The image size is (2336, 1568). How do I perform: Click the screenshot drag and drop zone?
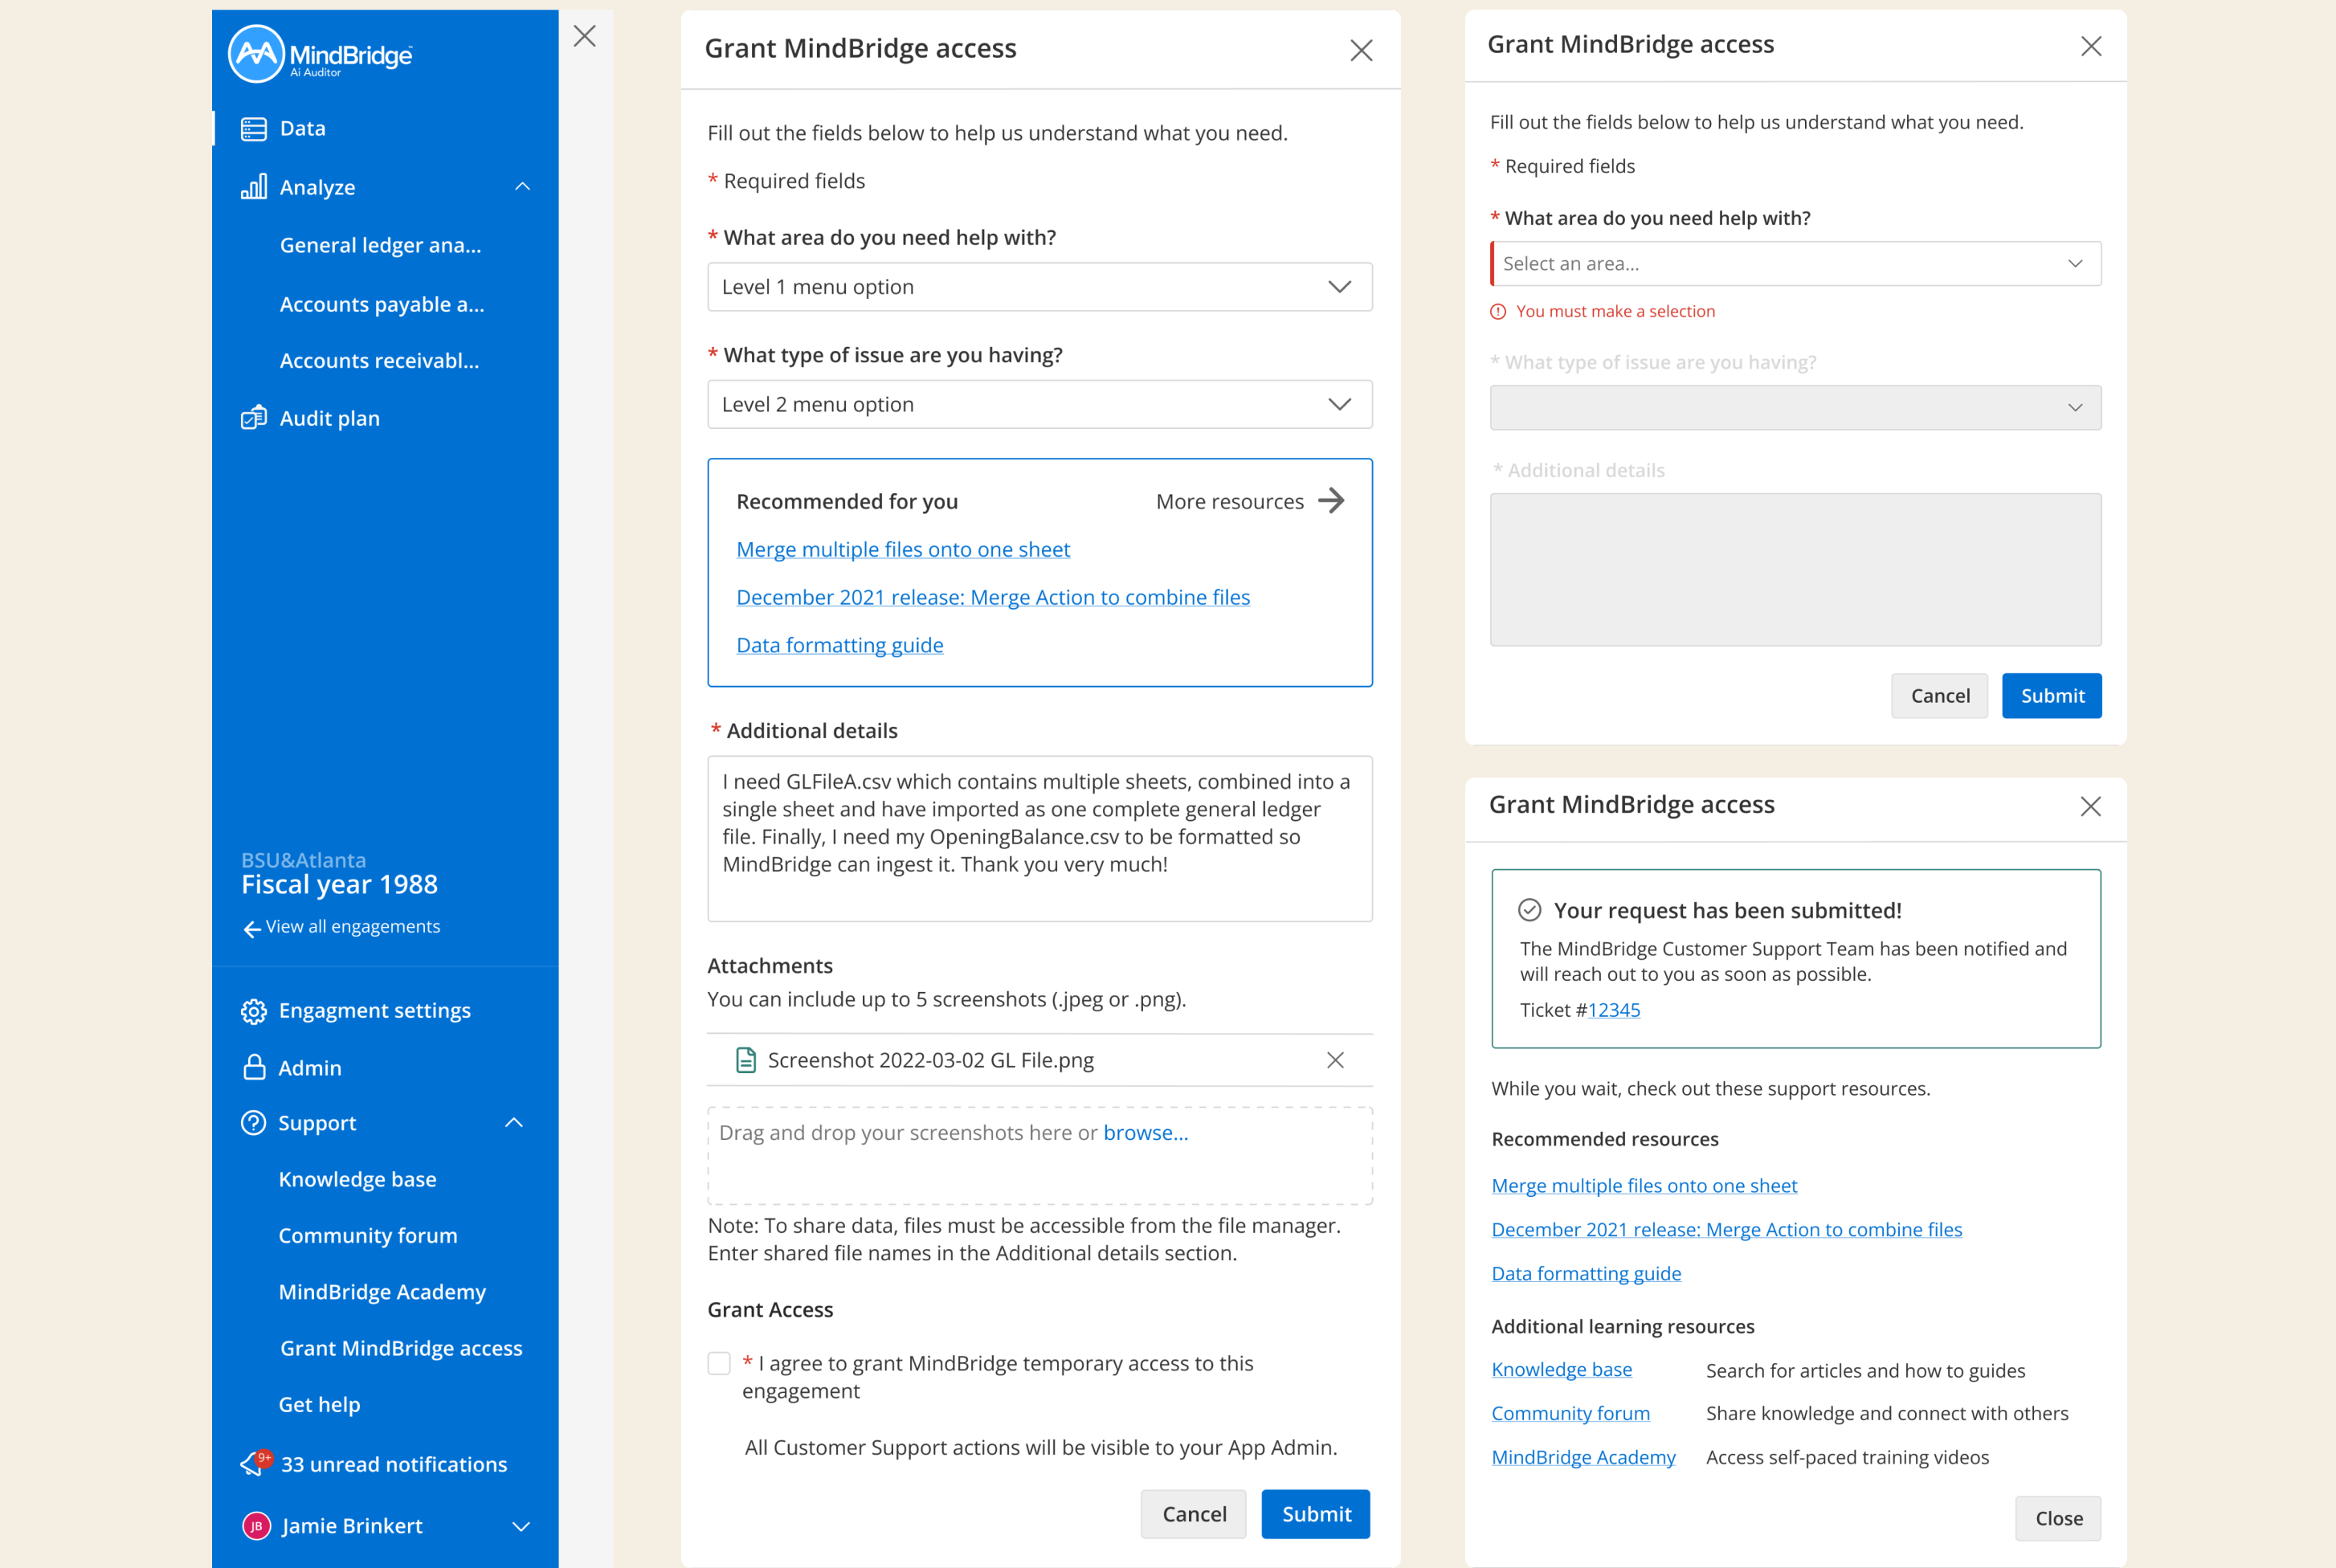pos(1040,1155)
